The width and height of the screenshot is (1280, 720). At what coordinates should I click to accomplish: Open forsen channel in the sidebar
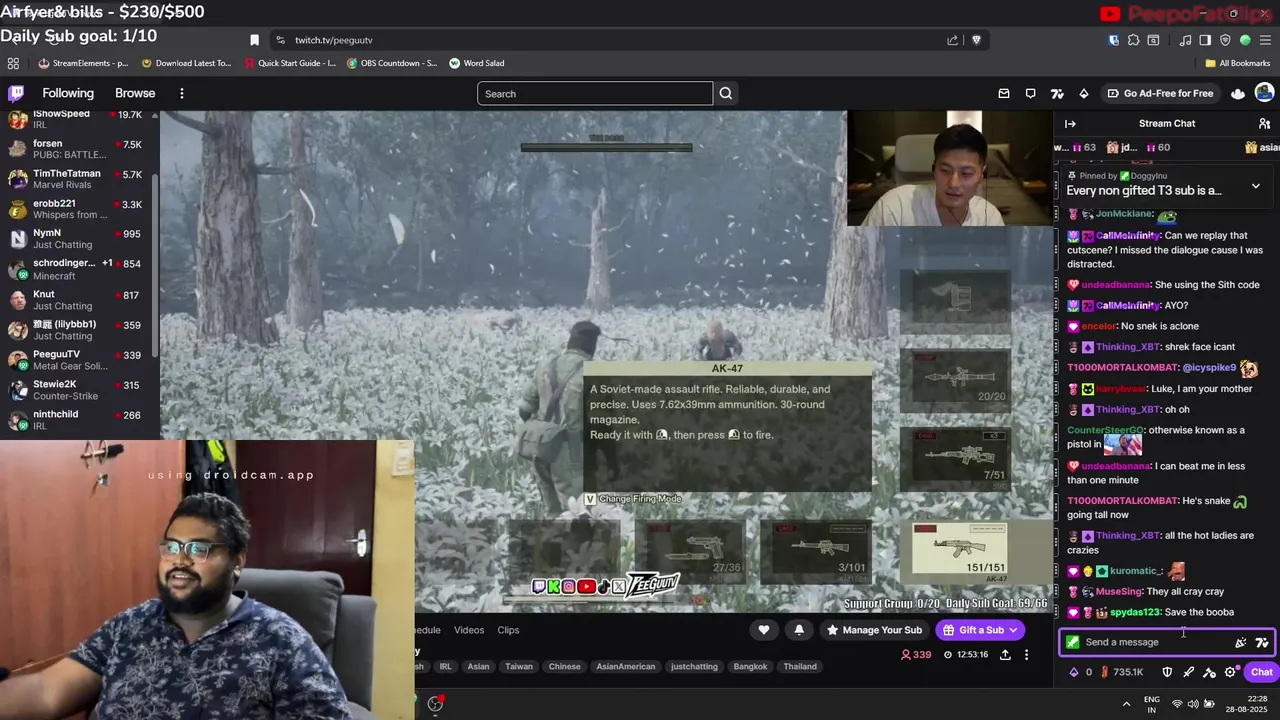click(x=79, y=149)
